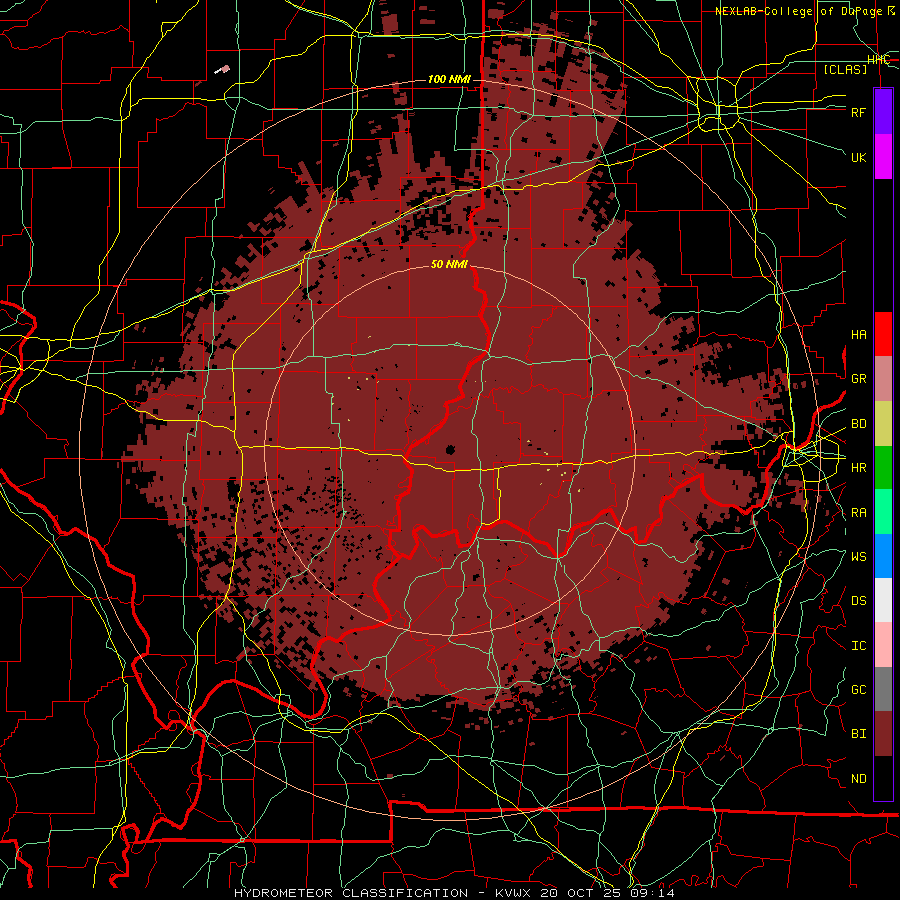
Task: Select the 'WS' legend label
Action: pos(858,556)
